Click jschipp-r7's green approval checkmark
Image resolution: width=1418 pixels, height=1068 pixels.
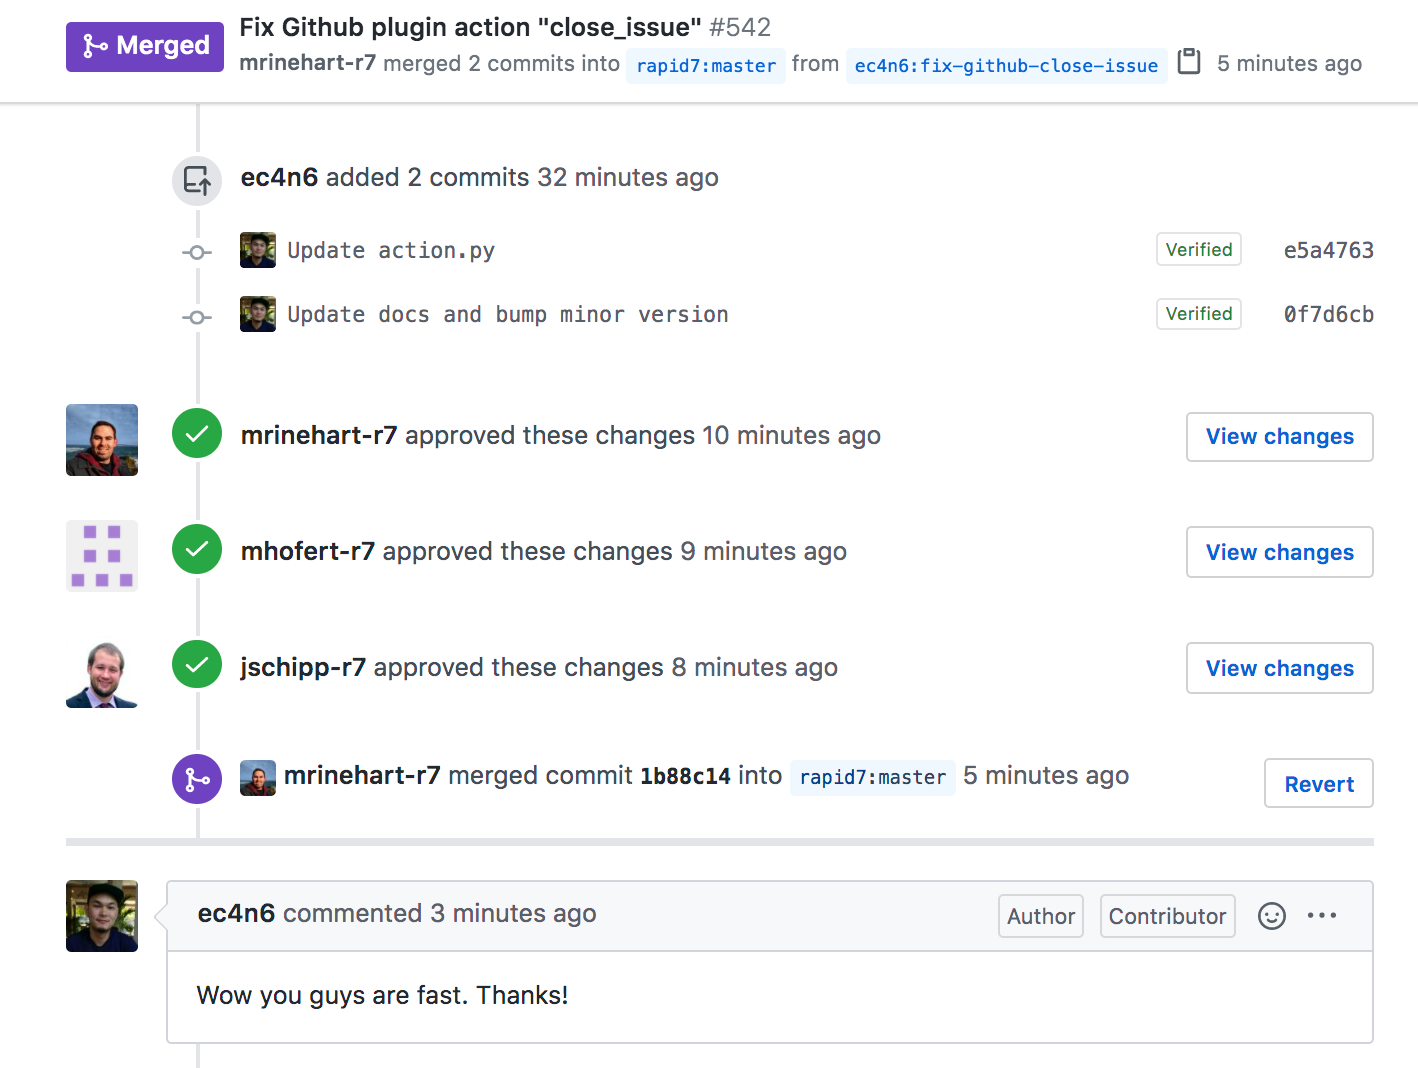tap(197, 665)
